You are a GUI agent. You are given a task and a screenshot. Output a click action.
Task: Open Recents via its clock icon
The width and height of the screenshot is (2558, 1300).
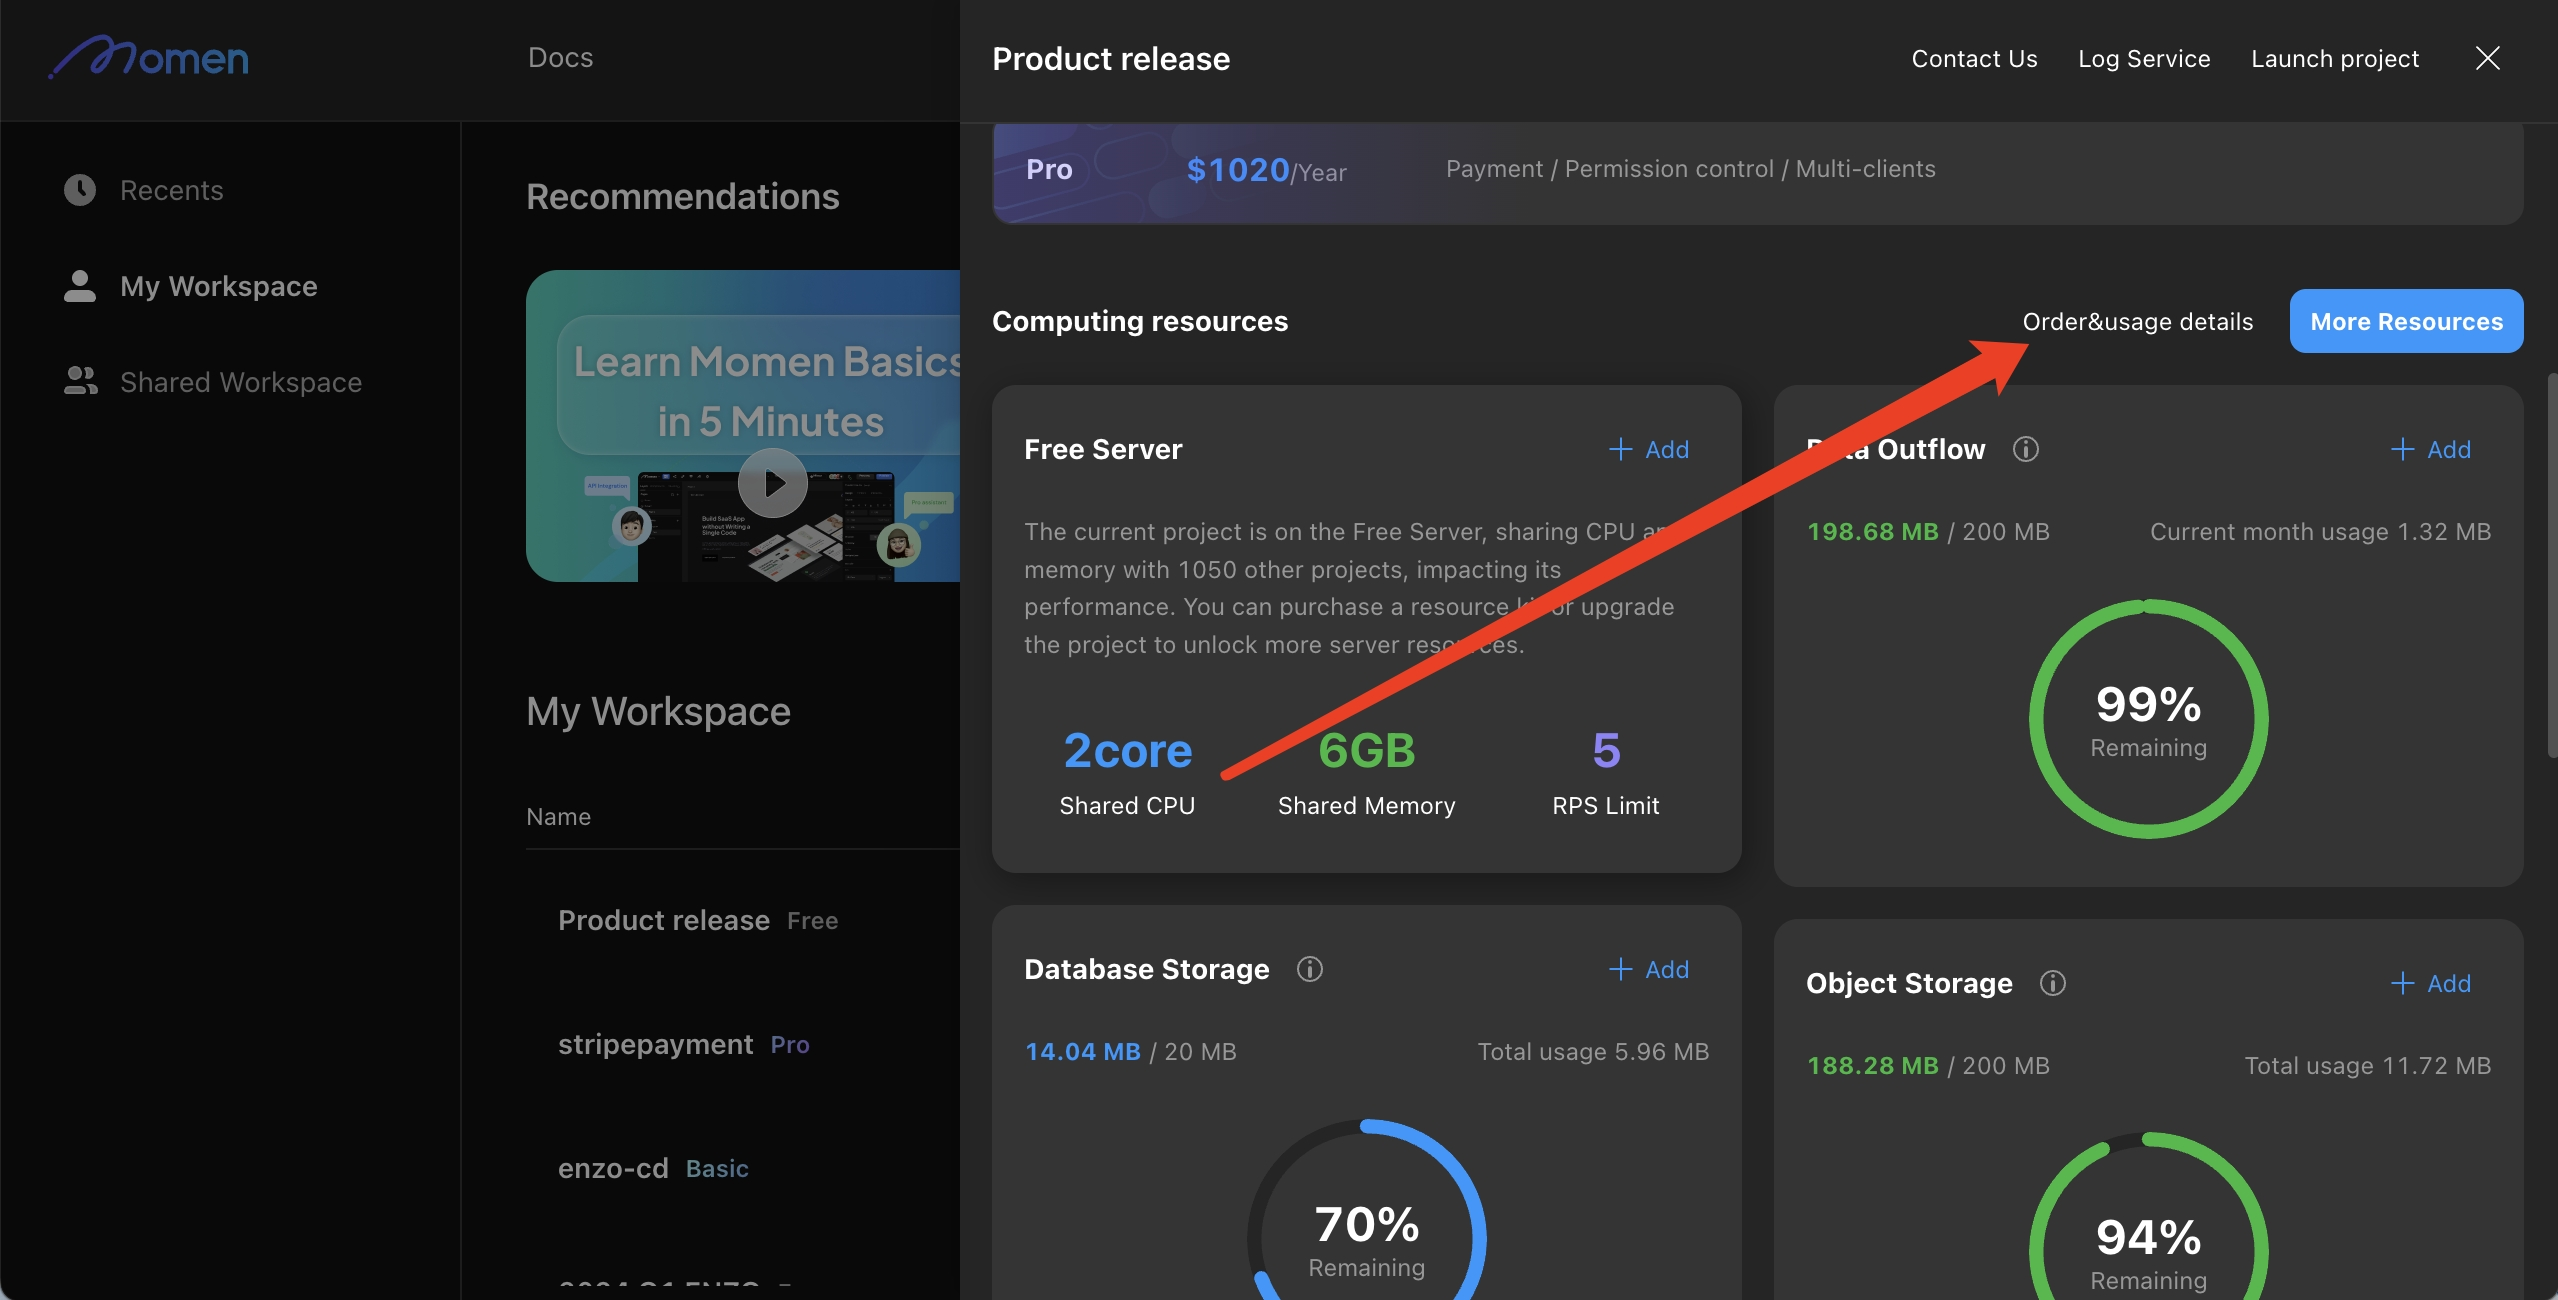pyautogui.click(x=80, y=190)
